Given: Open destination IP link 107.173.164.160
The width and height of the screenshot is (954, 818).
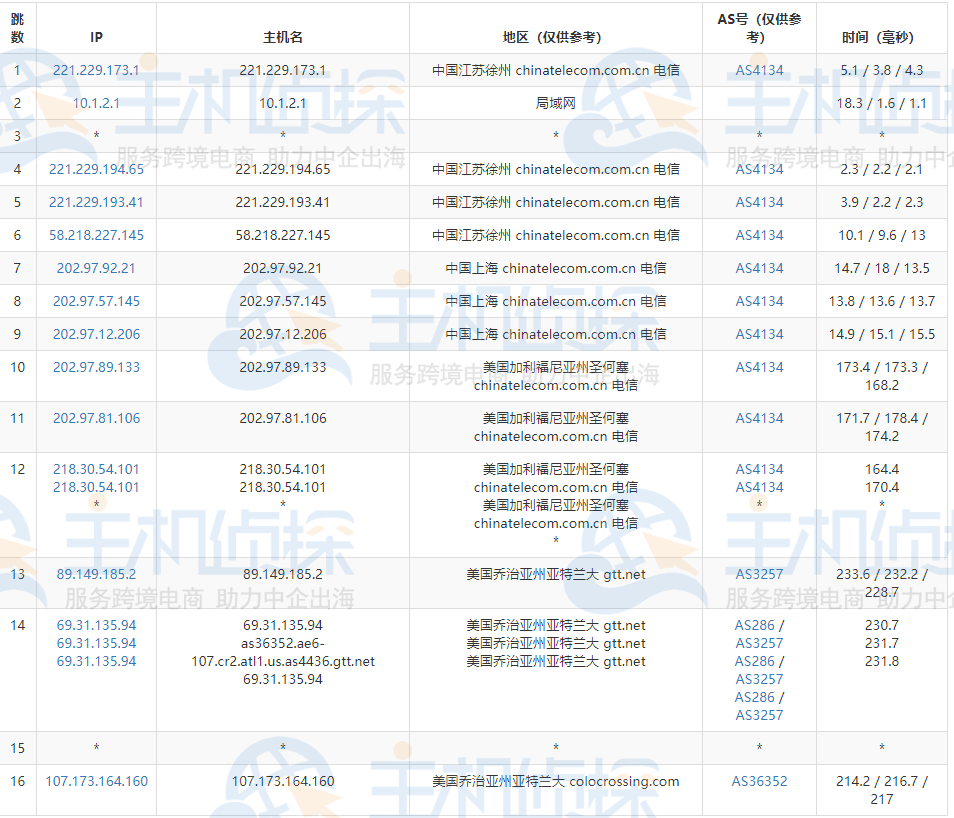Looking at the screenshot, I should pyautogui.click(x=95, y=781).
